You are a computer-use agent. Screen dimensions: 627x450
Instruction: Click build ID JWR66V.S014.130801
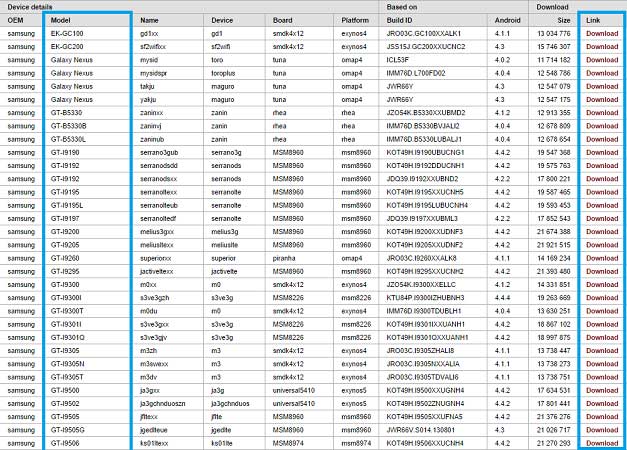coord(420,430)
